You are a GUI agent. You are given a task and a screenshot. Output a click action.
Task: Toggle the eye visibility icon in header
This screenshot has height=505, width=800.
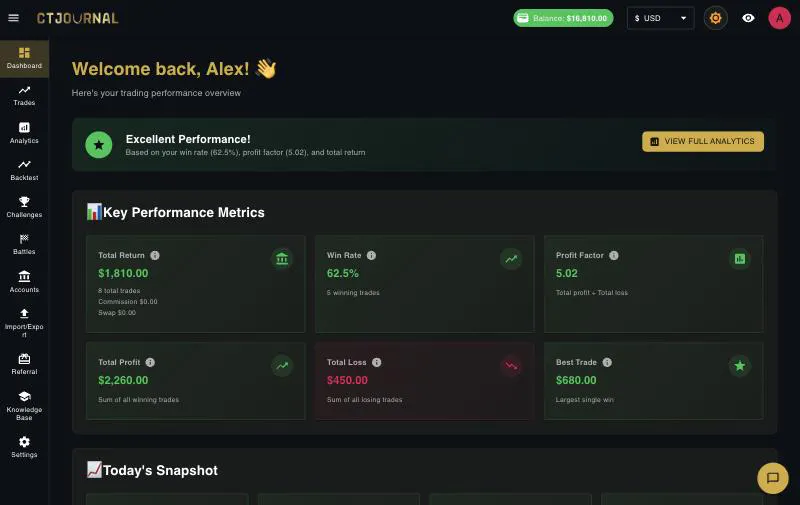pyautogui.click(x=748, y=18)
